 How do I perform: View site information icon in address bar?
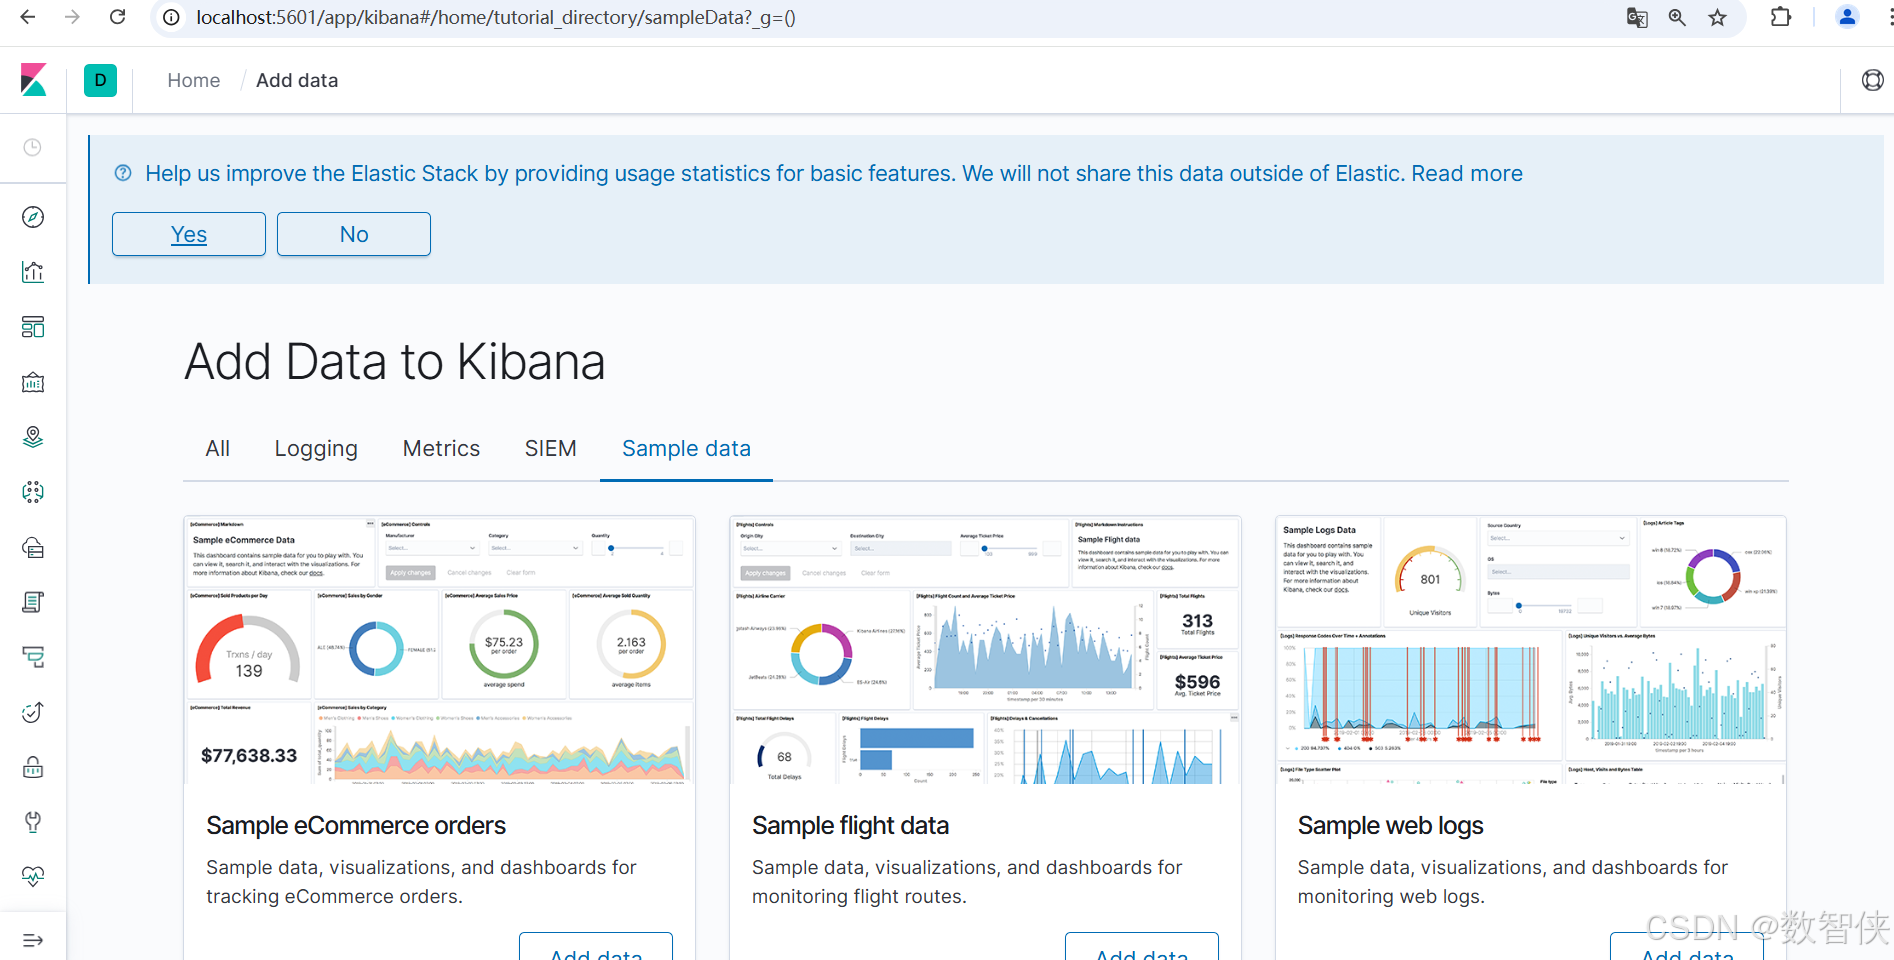[172, 18]
